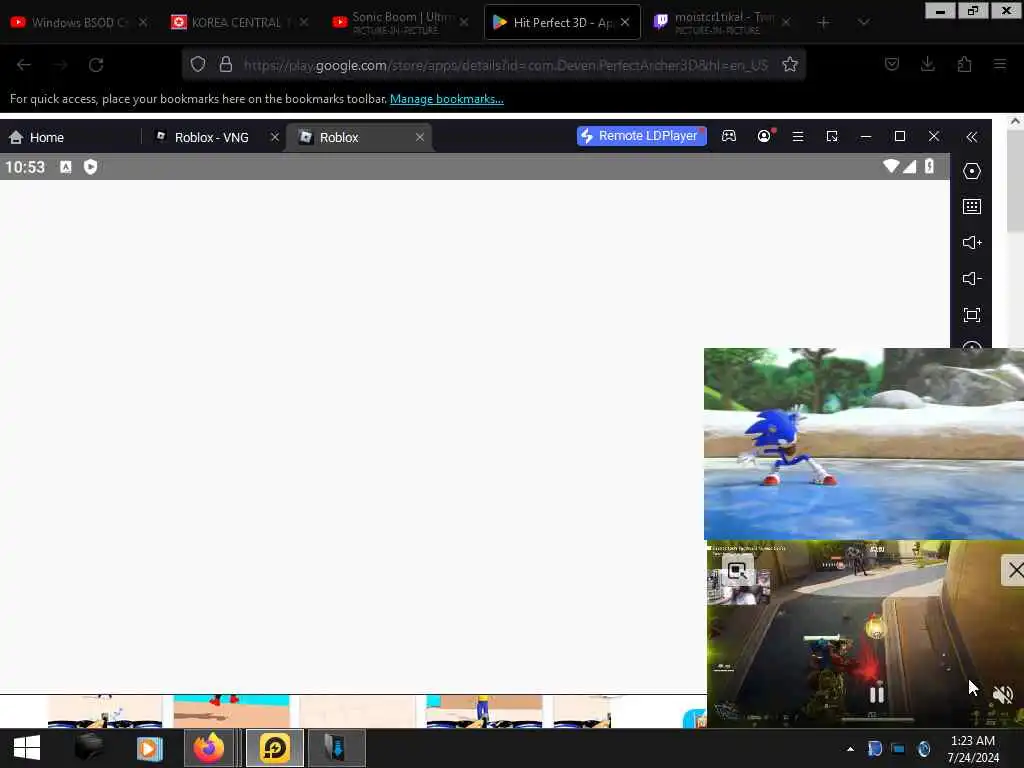The width and height of the screenshot is (1024, 768).
Task: Close the Roblox - VNG emulator tab
Action: (275, 137)
